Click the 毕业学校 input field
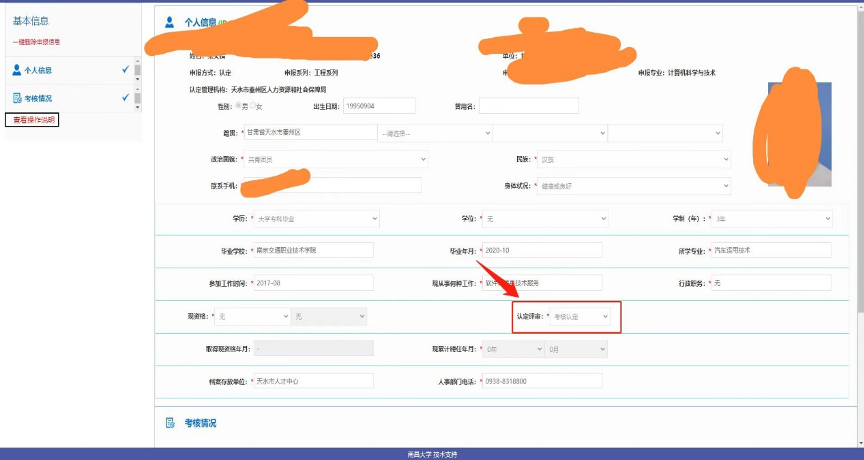Viewport: 864px width, 460px height. click(313, 250)
